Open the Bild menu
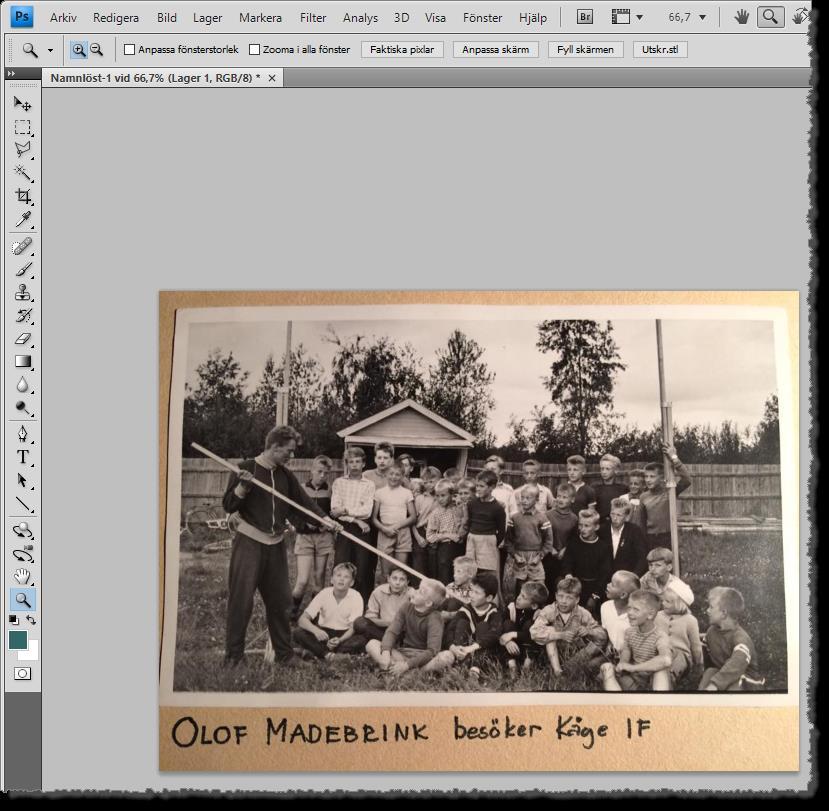This screenshot has height=811, width=829. coord(167,18)
